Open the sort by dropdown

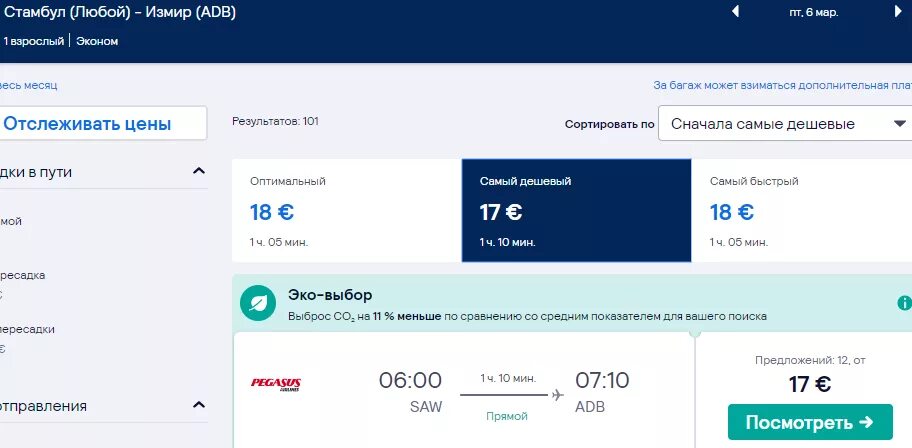pos(785,123)
